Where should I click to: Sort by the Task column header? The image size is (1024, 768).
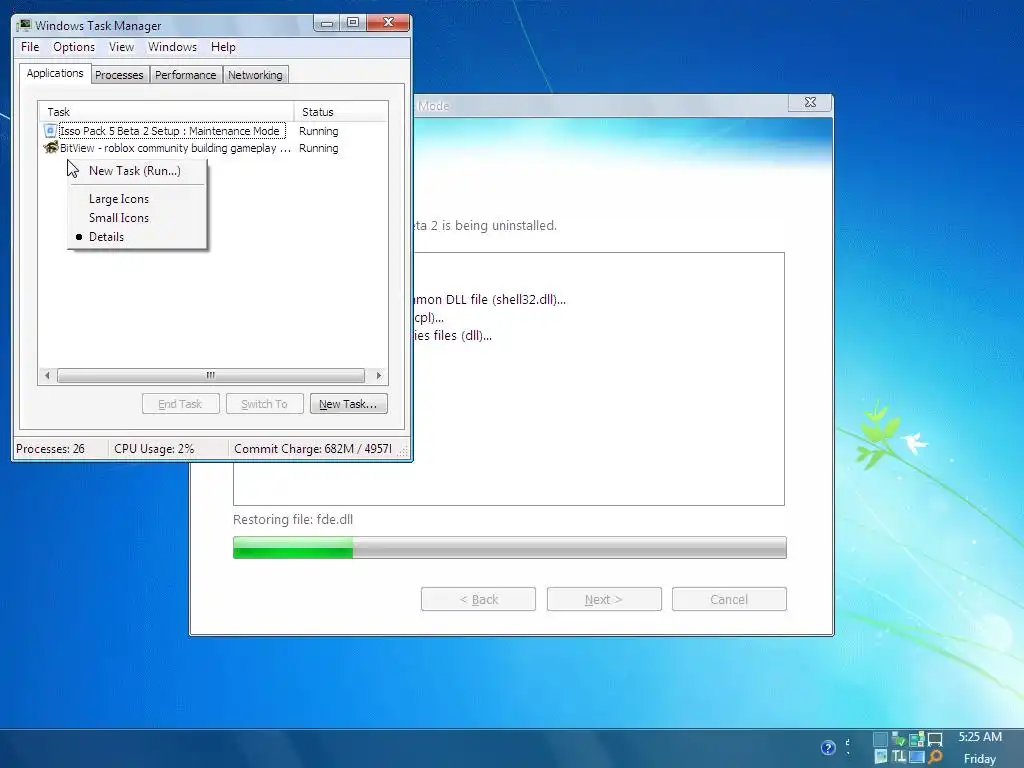(x=166, y=112)
